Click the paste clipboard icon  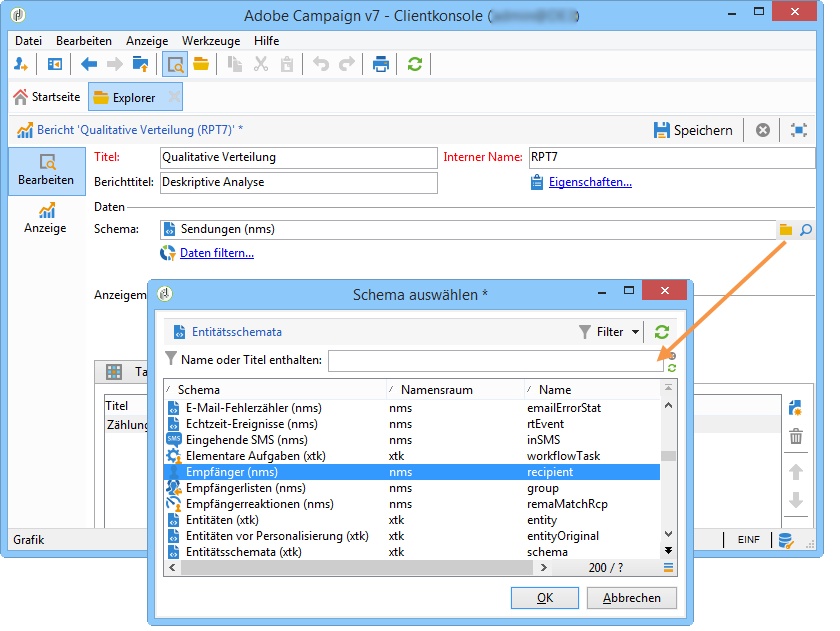click(x=287, y=64)
